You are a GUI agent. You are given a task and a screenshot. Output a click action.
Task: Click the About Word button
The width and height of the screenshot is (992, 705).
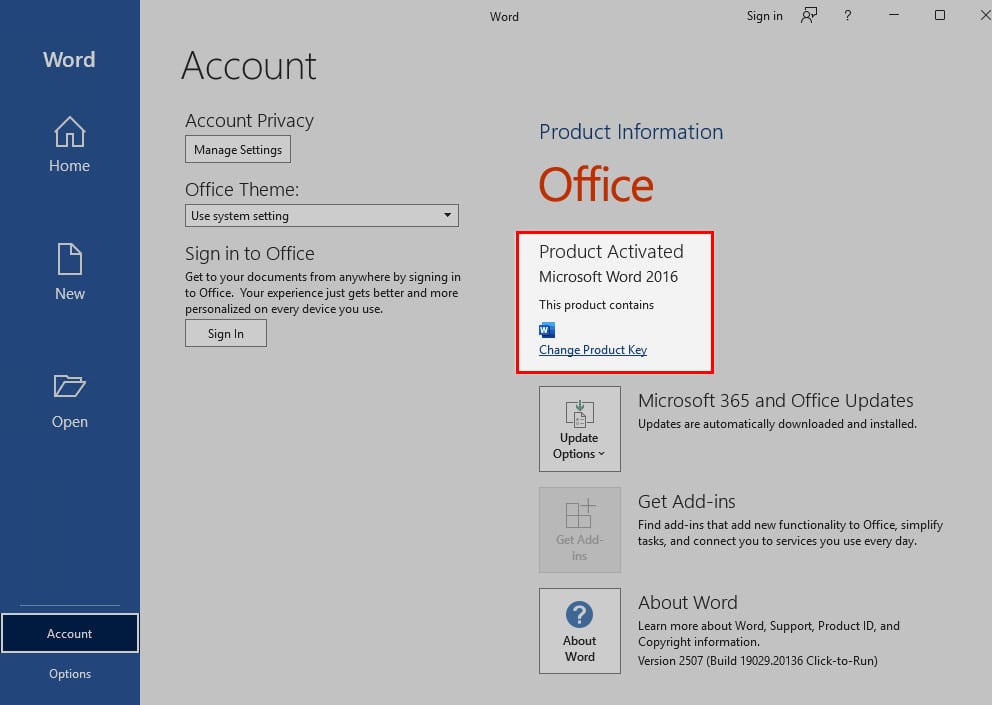coord(580,630)
